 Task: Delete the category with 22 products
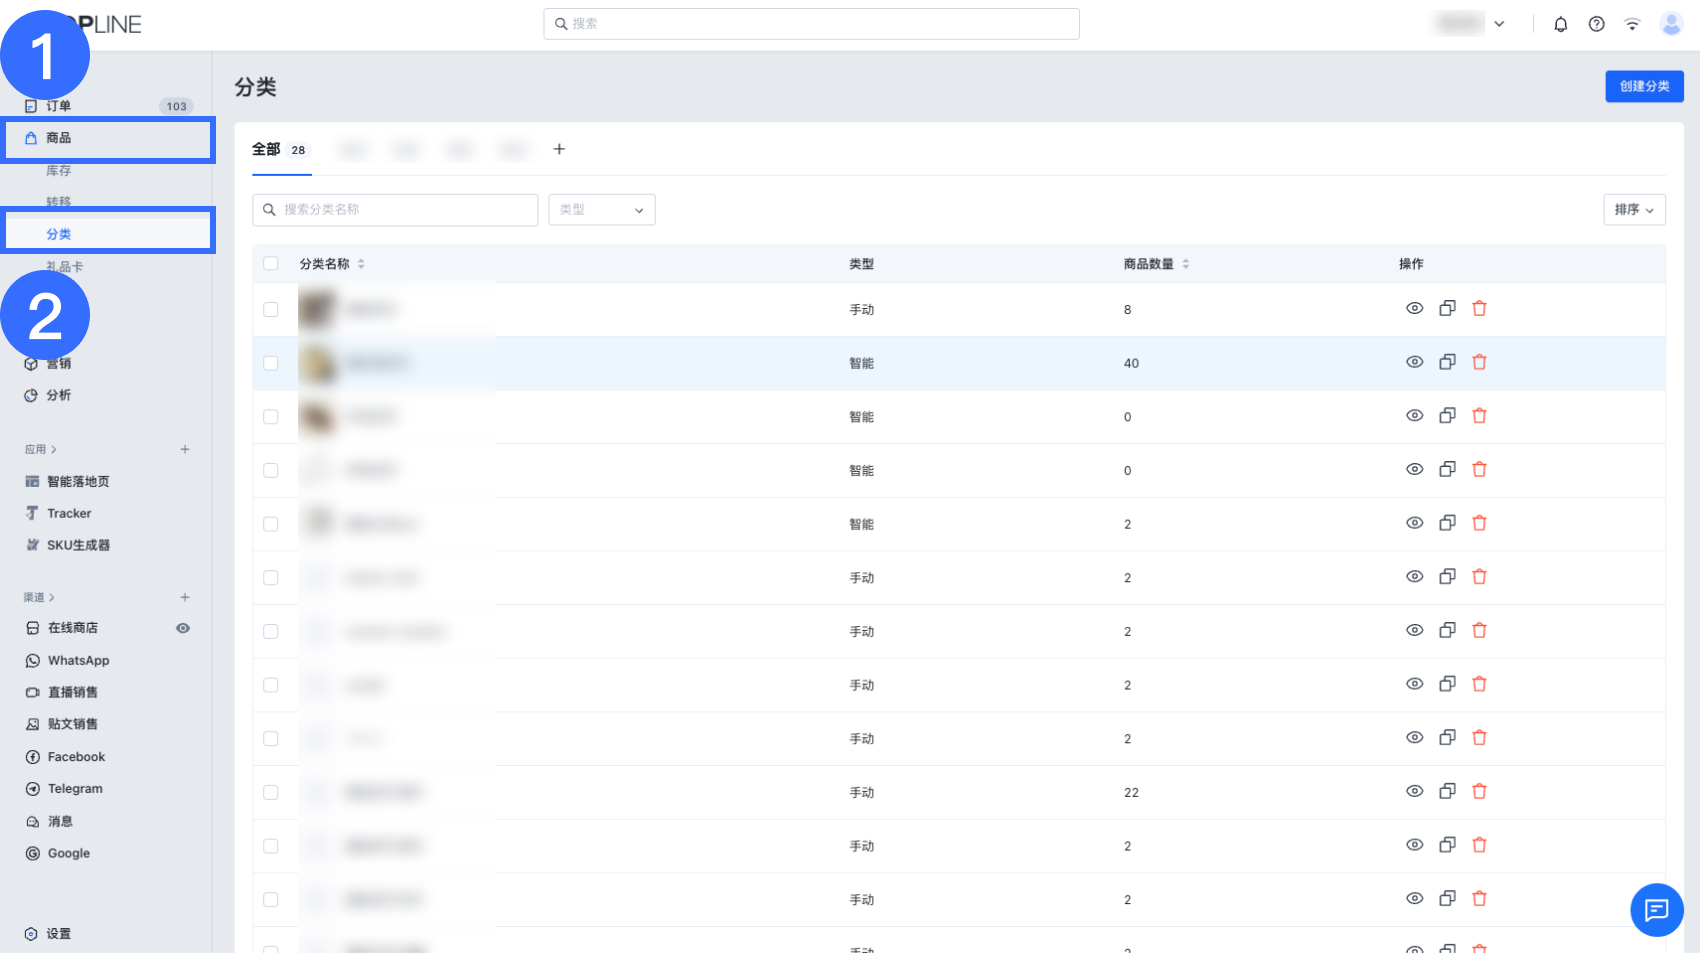(x=1479, y=792)
